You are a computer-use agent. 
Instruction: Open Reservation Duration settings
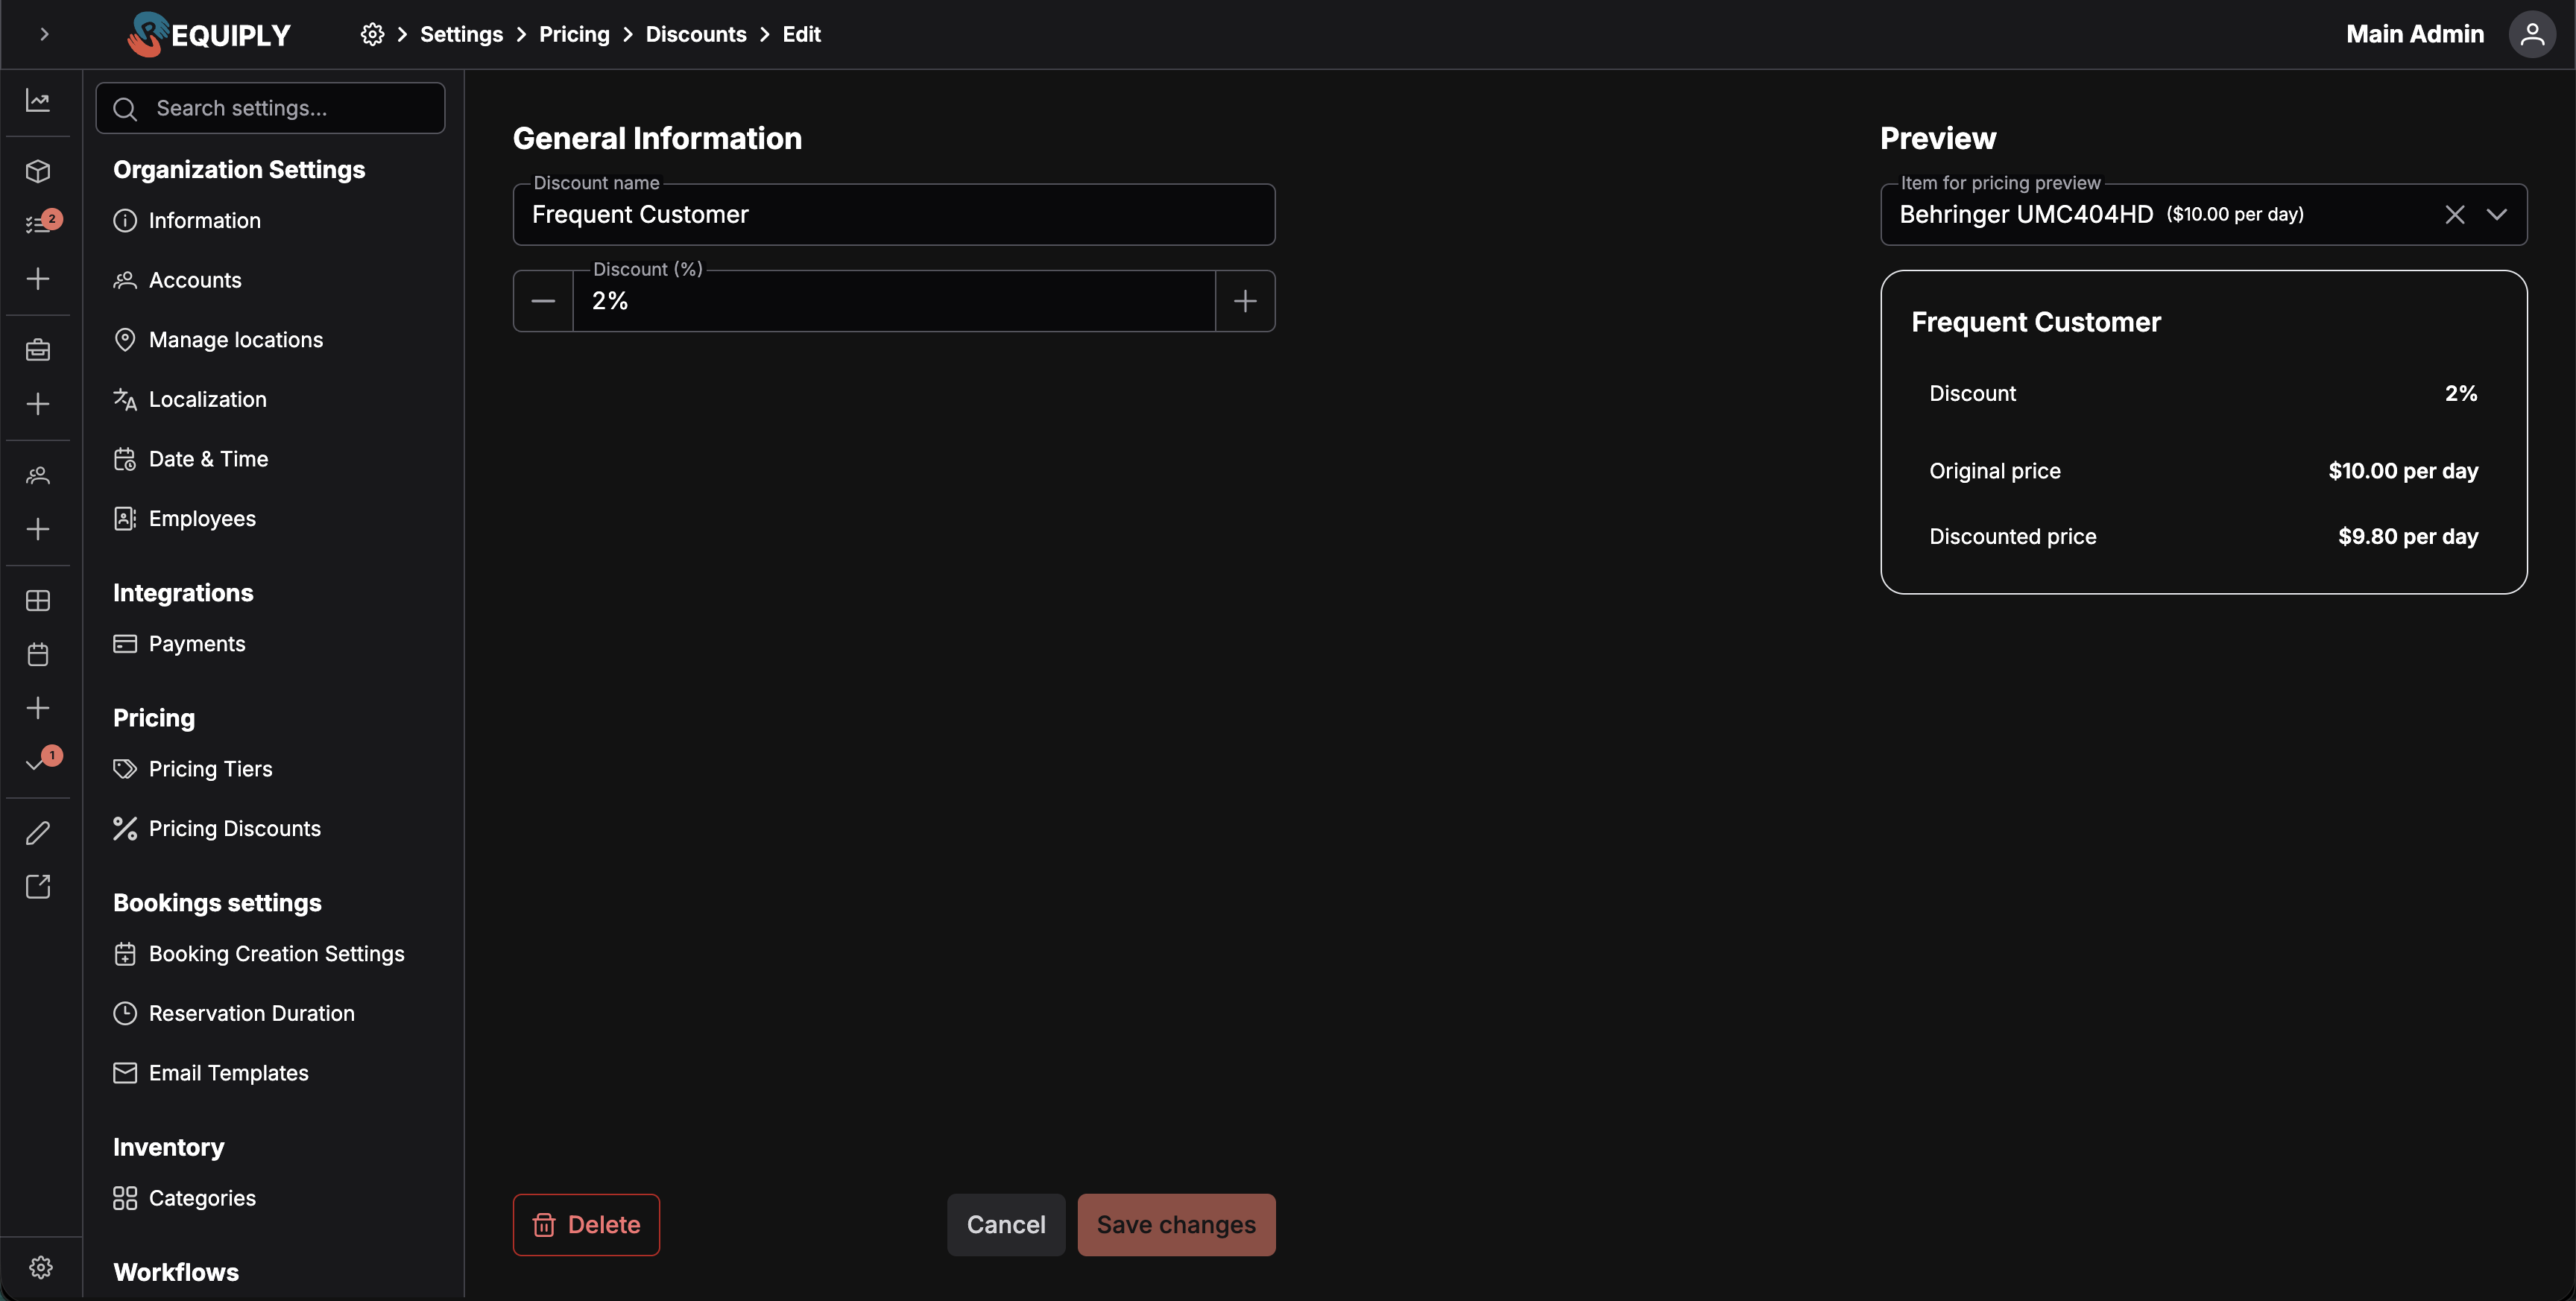pos(234,1013)
